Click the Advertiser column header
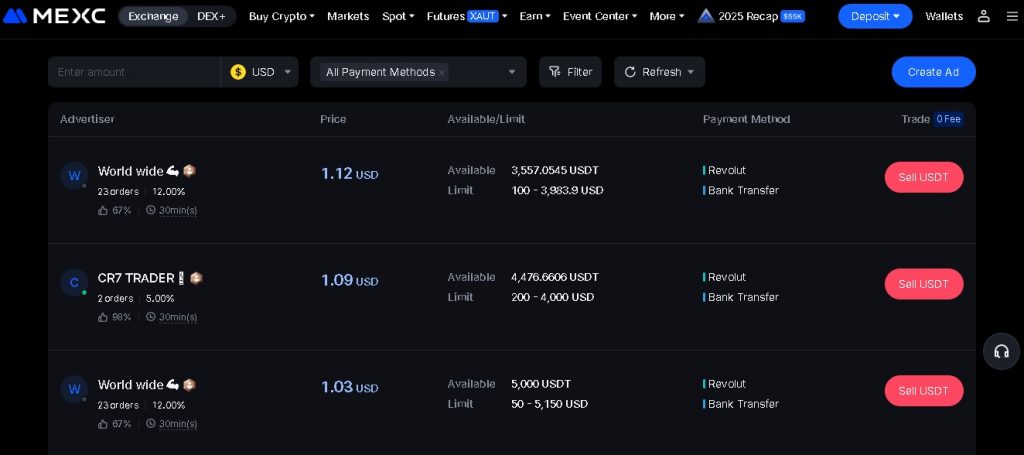The height and width of the screenshot is (455, 1024). click(87, 119)
